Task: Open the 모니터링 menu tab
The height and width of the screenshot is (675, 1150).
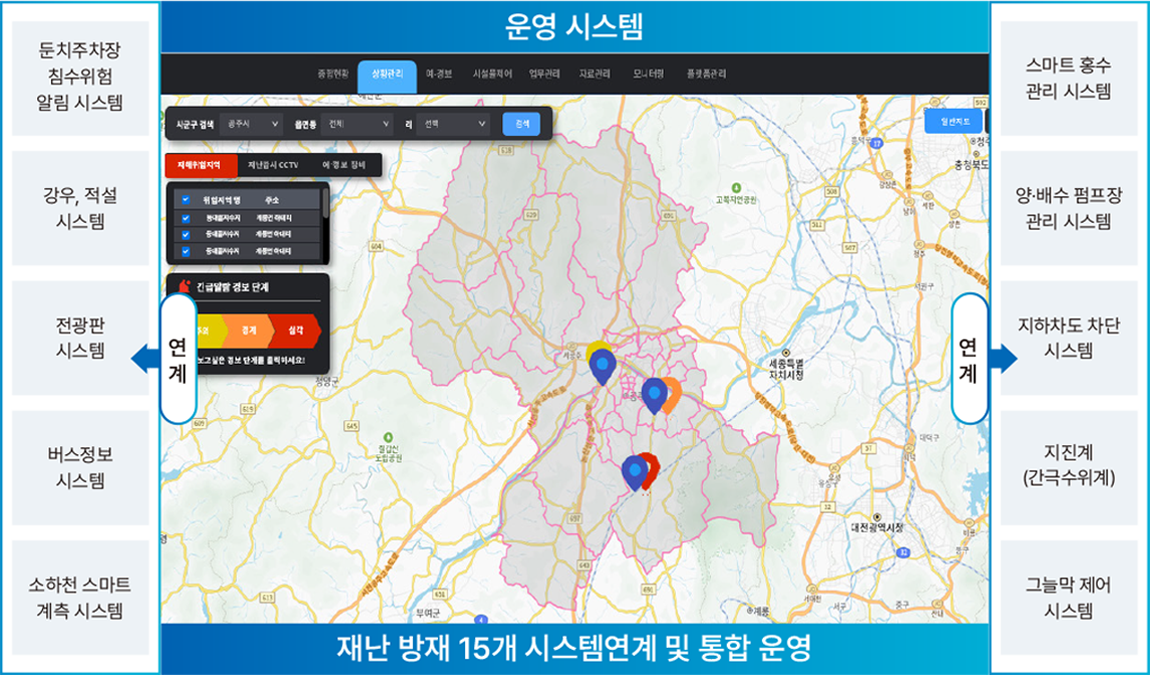Action: [648, 74]
